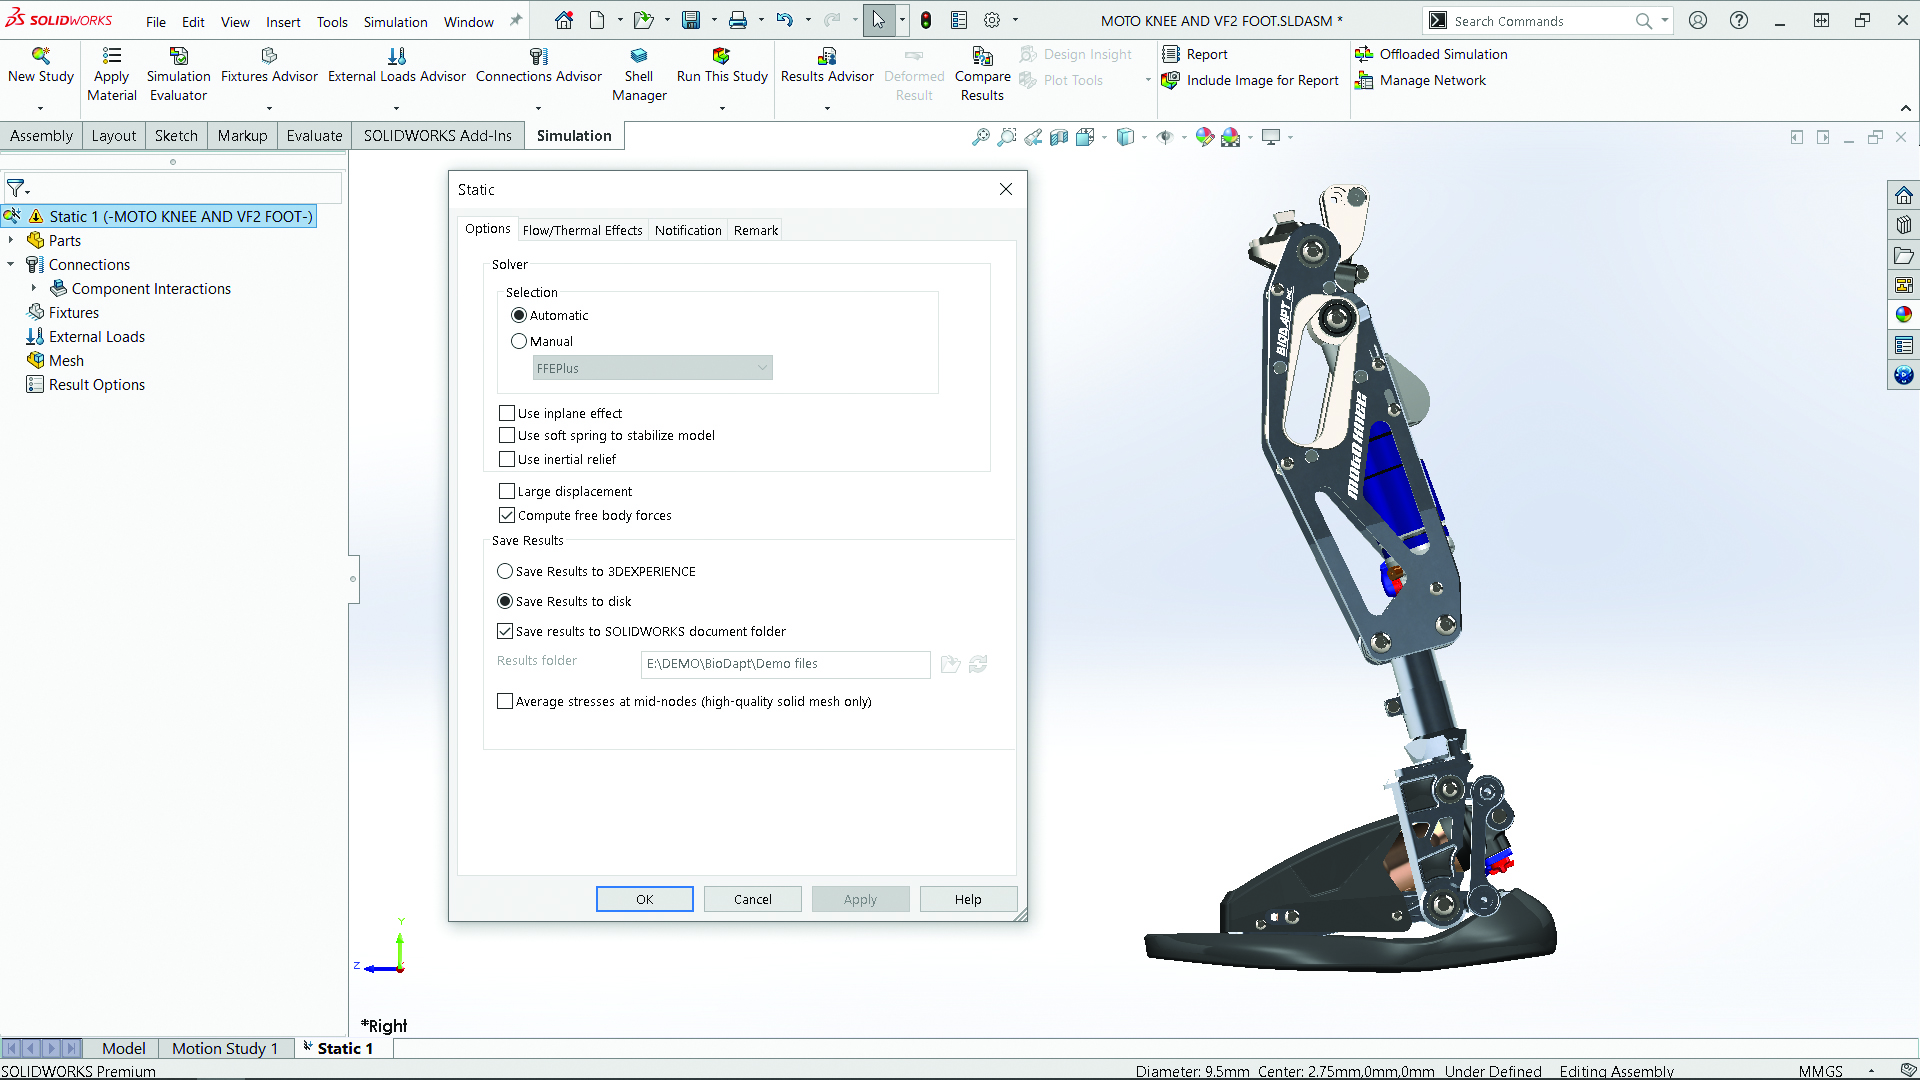Open Search Commands dropdown arrow
Viewport: 1920px width, 1080px height.
pyautogui.click(x=1664, y=20)
